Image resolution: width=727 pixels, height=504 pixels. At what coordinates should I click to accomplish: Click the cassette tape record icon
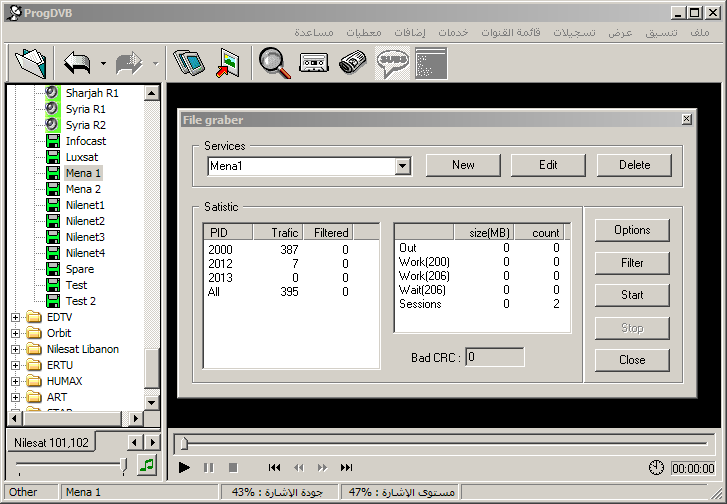[314, 63]
